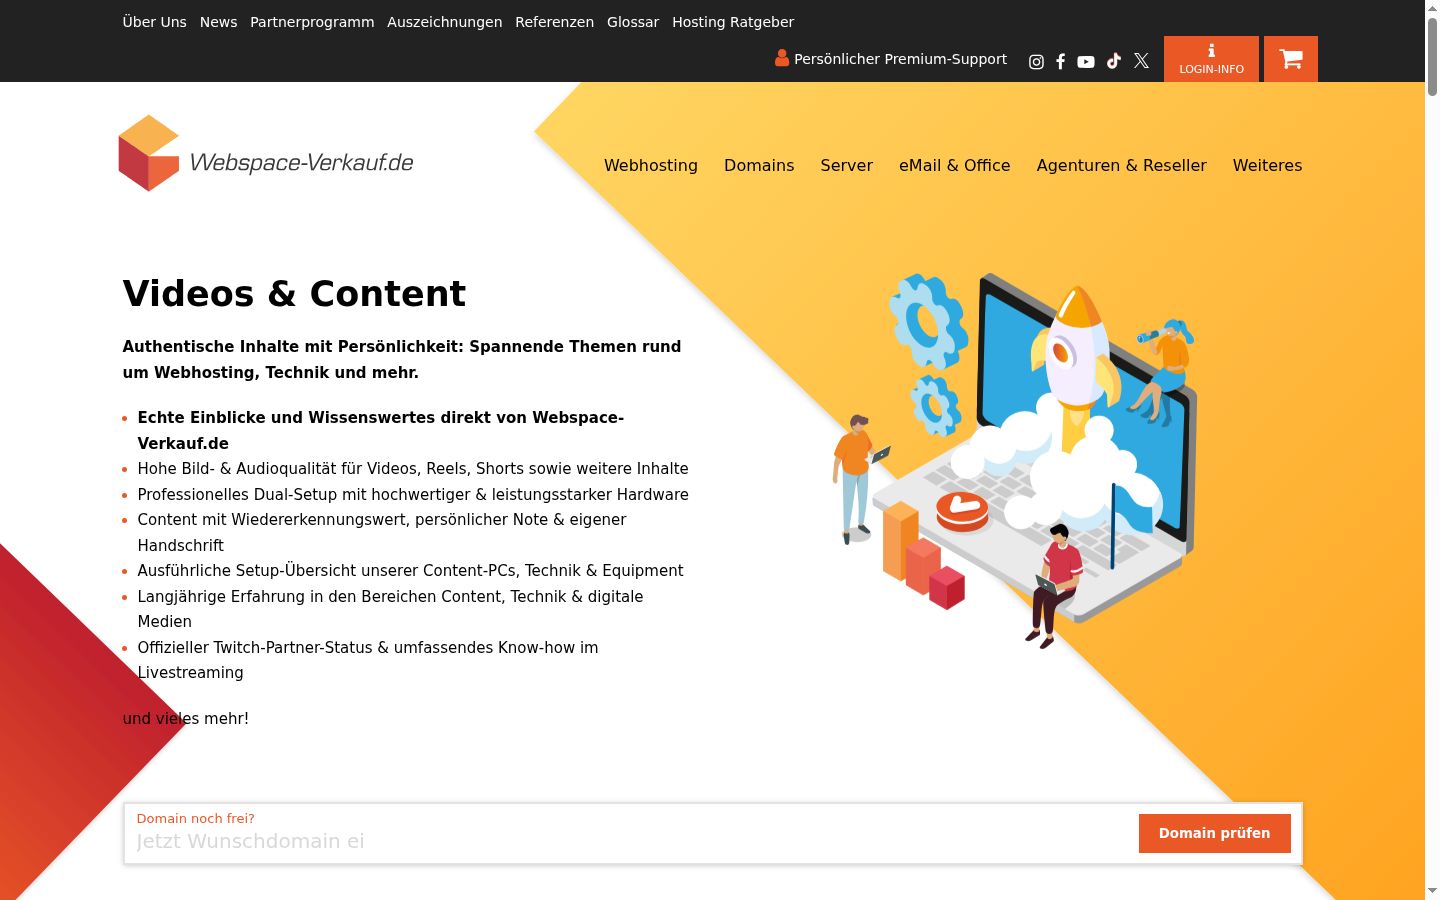This screenshot has height=900, width=1440.
Task: Click the scrollbar up arrow
Action: pyautogui.click(x=1432, y=8)
